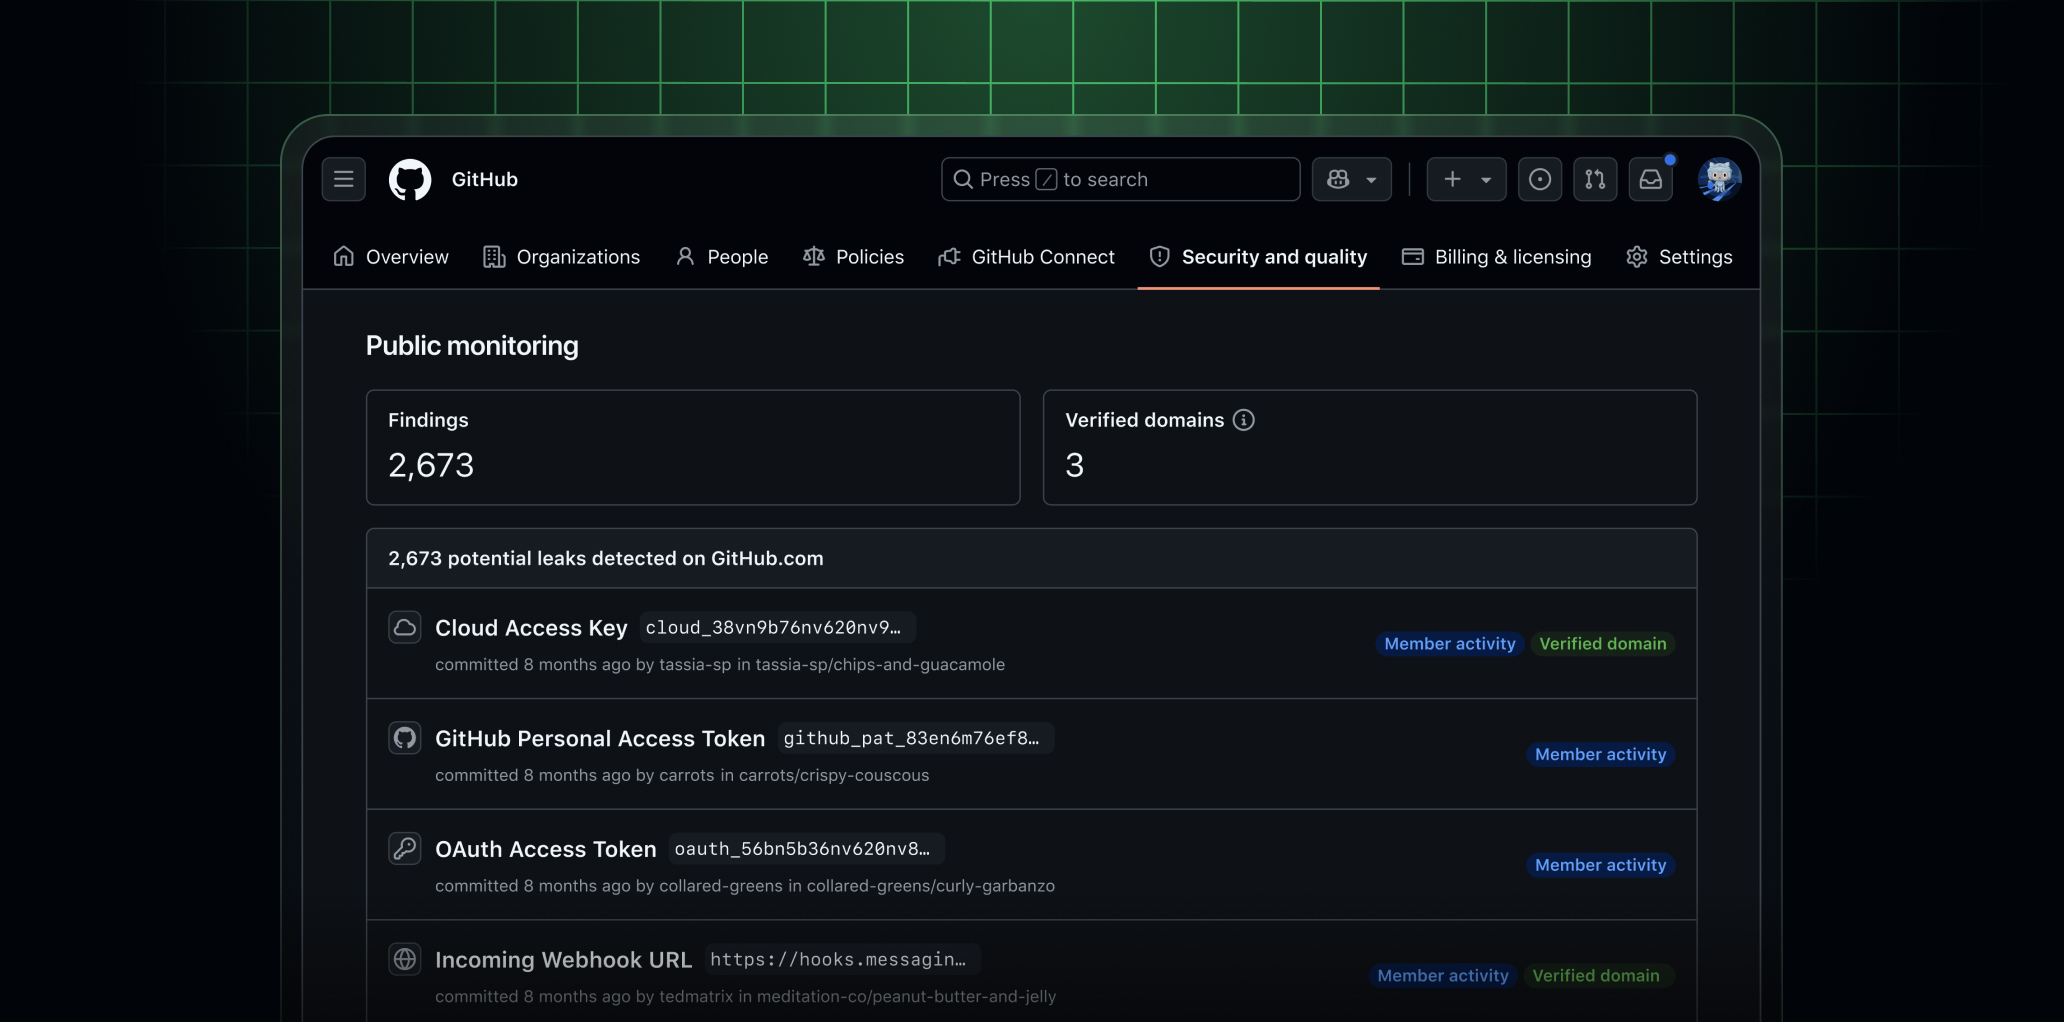Click the Cloud Access Key cloud icon
The height and width of the screenshot is (1022, 2064).
pos(405,627)
